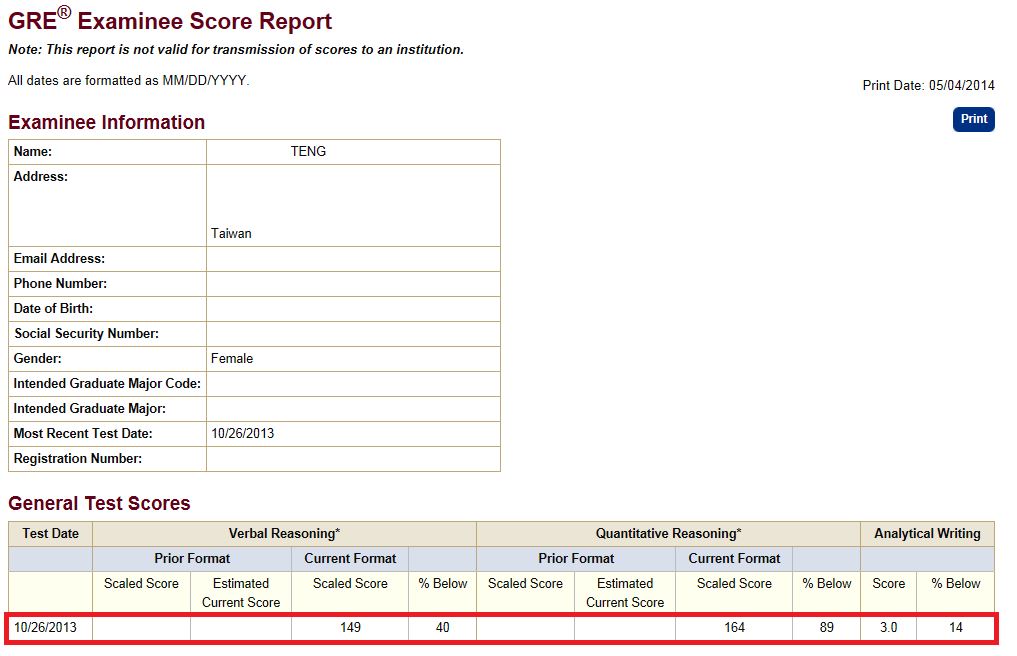Click the Quantitative Reasoning* column header
Screen dimensions: 1017x656
click(668, 533)
